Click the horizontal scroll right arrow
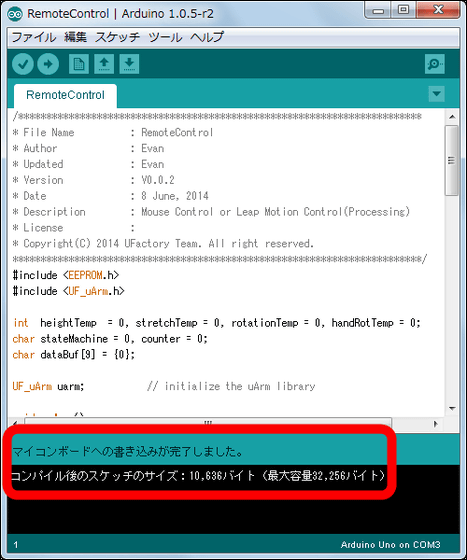The height and width of the screenshot is (560, 467). tap(435, 424)
